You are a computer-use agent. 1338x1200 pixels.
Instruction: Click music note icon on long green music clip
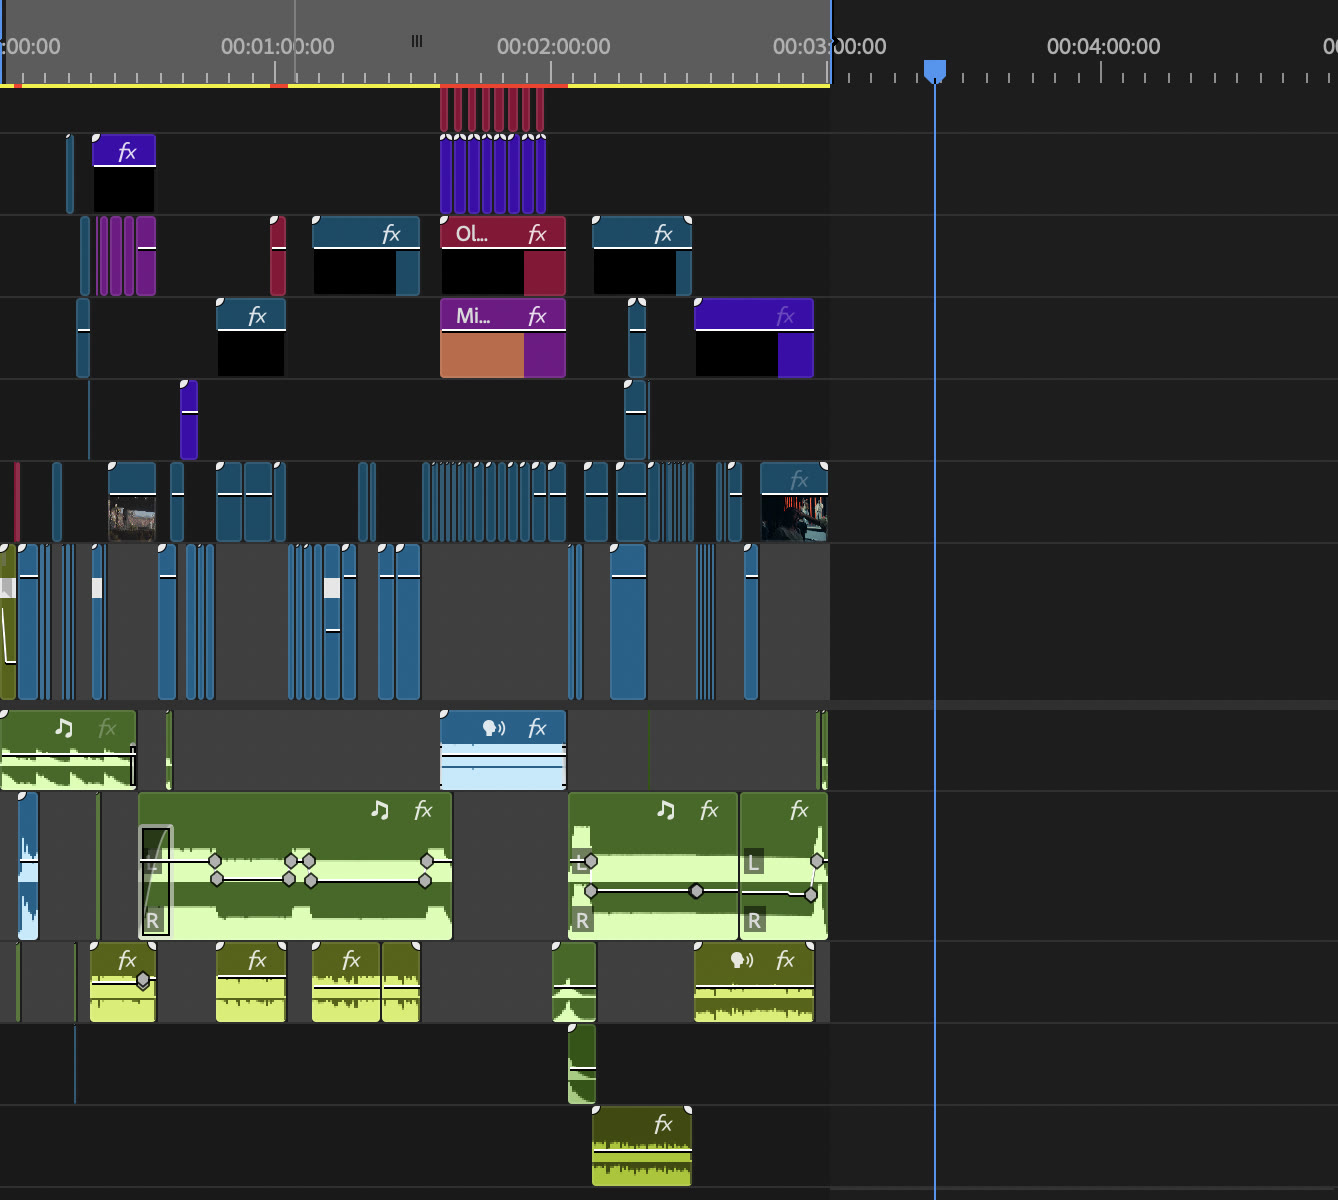[x=380, y=810]
